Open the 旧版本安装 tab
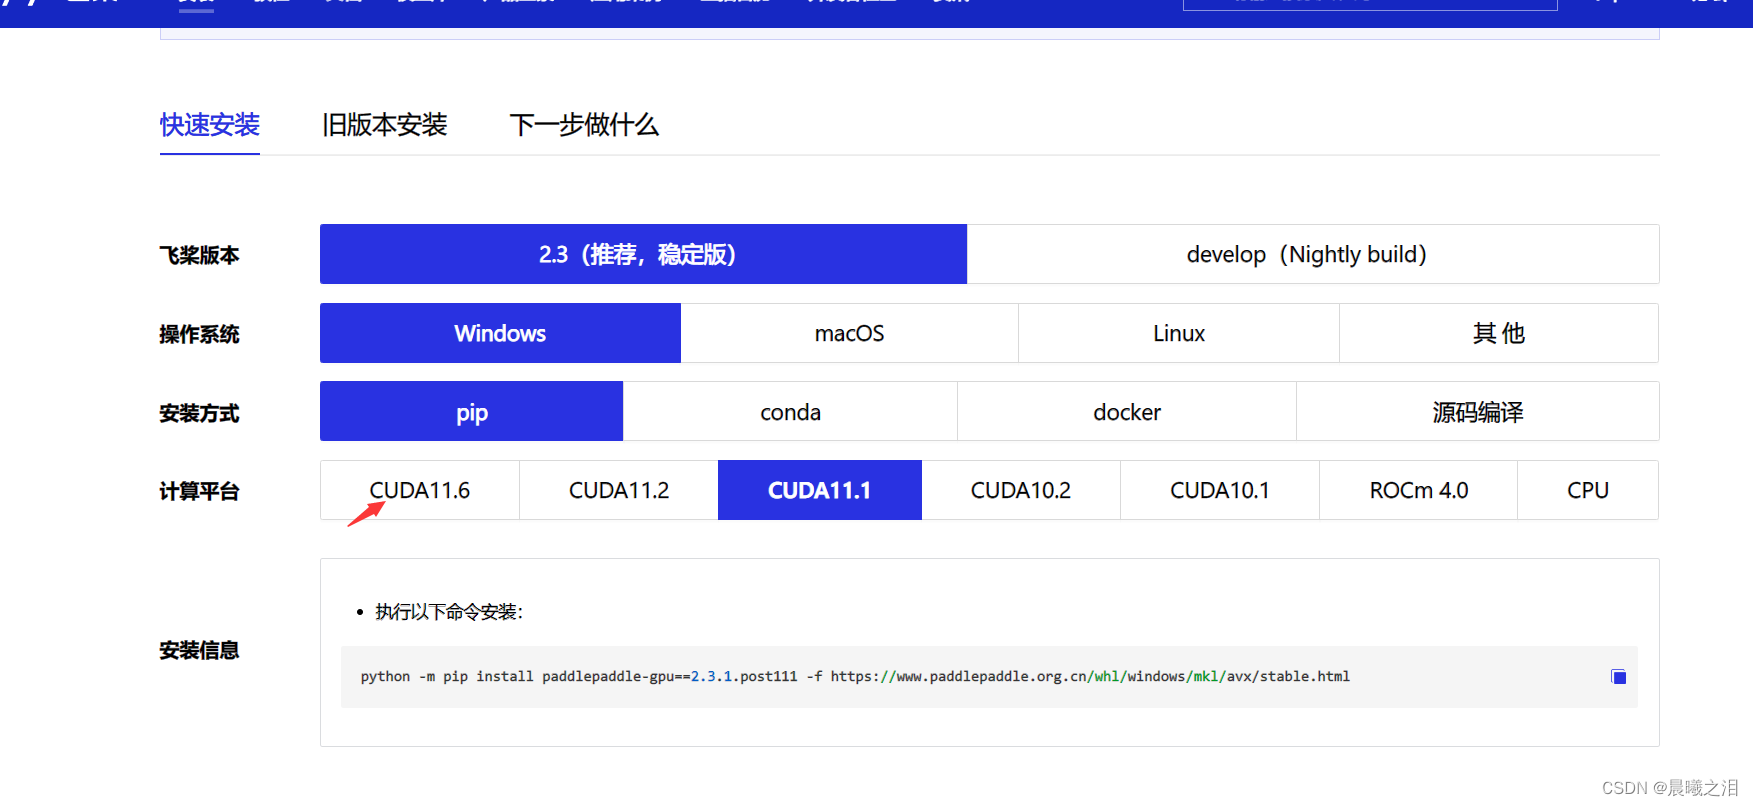Viewport: 1753px width, 806px height. pos(385,125)
